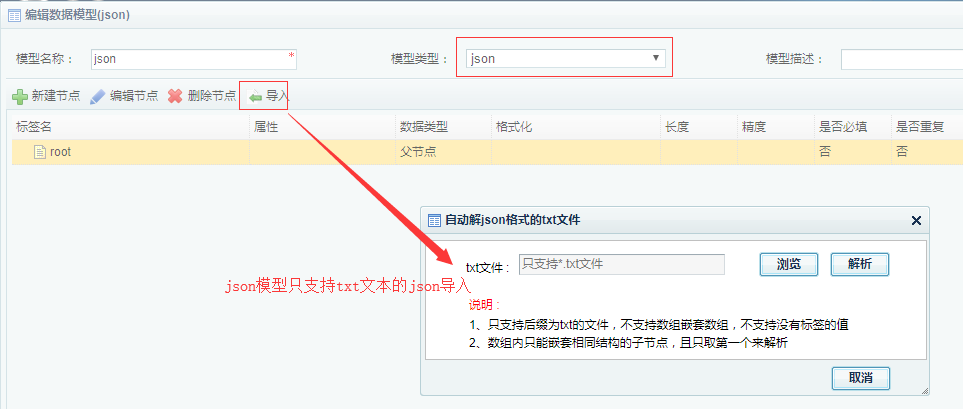Click the 父节点 cell in root row
Image resolution: width=963 pixels, height=409 pixels.
click(x=418, y=152)
